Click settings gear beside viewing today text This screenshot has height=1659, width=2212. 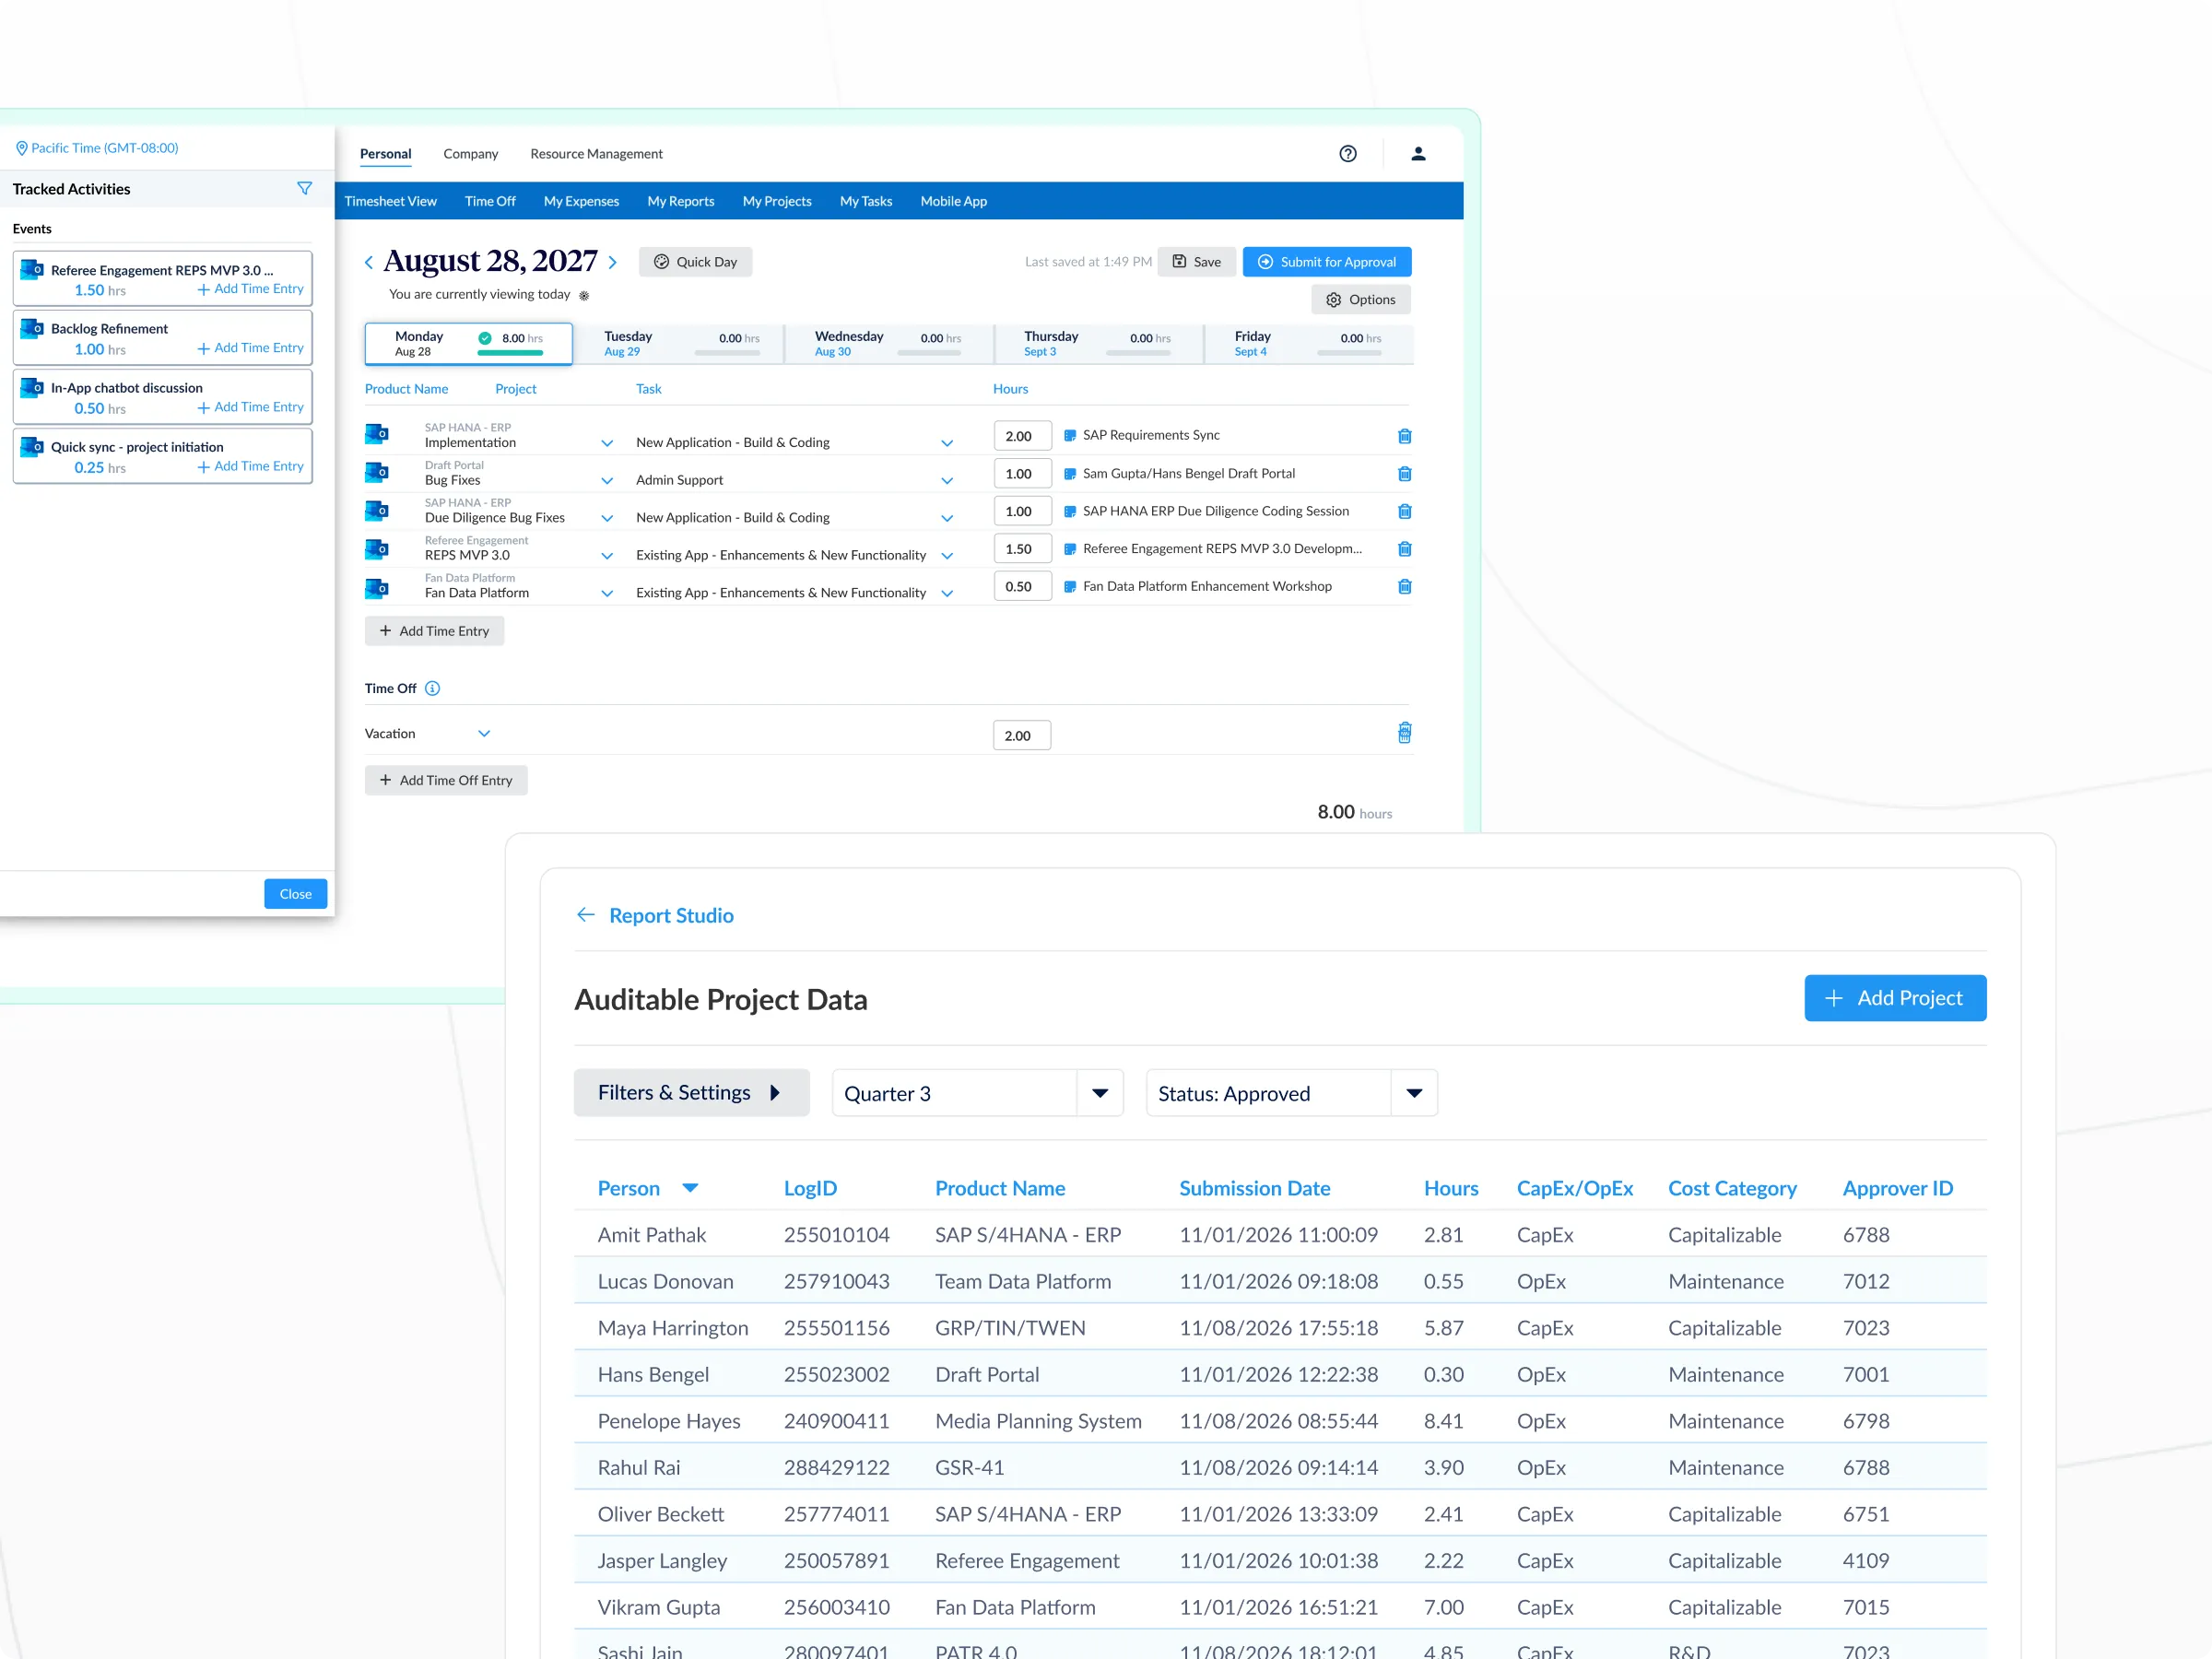[x=584, y=296]
